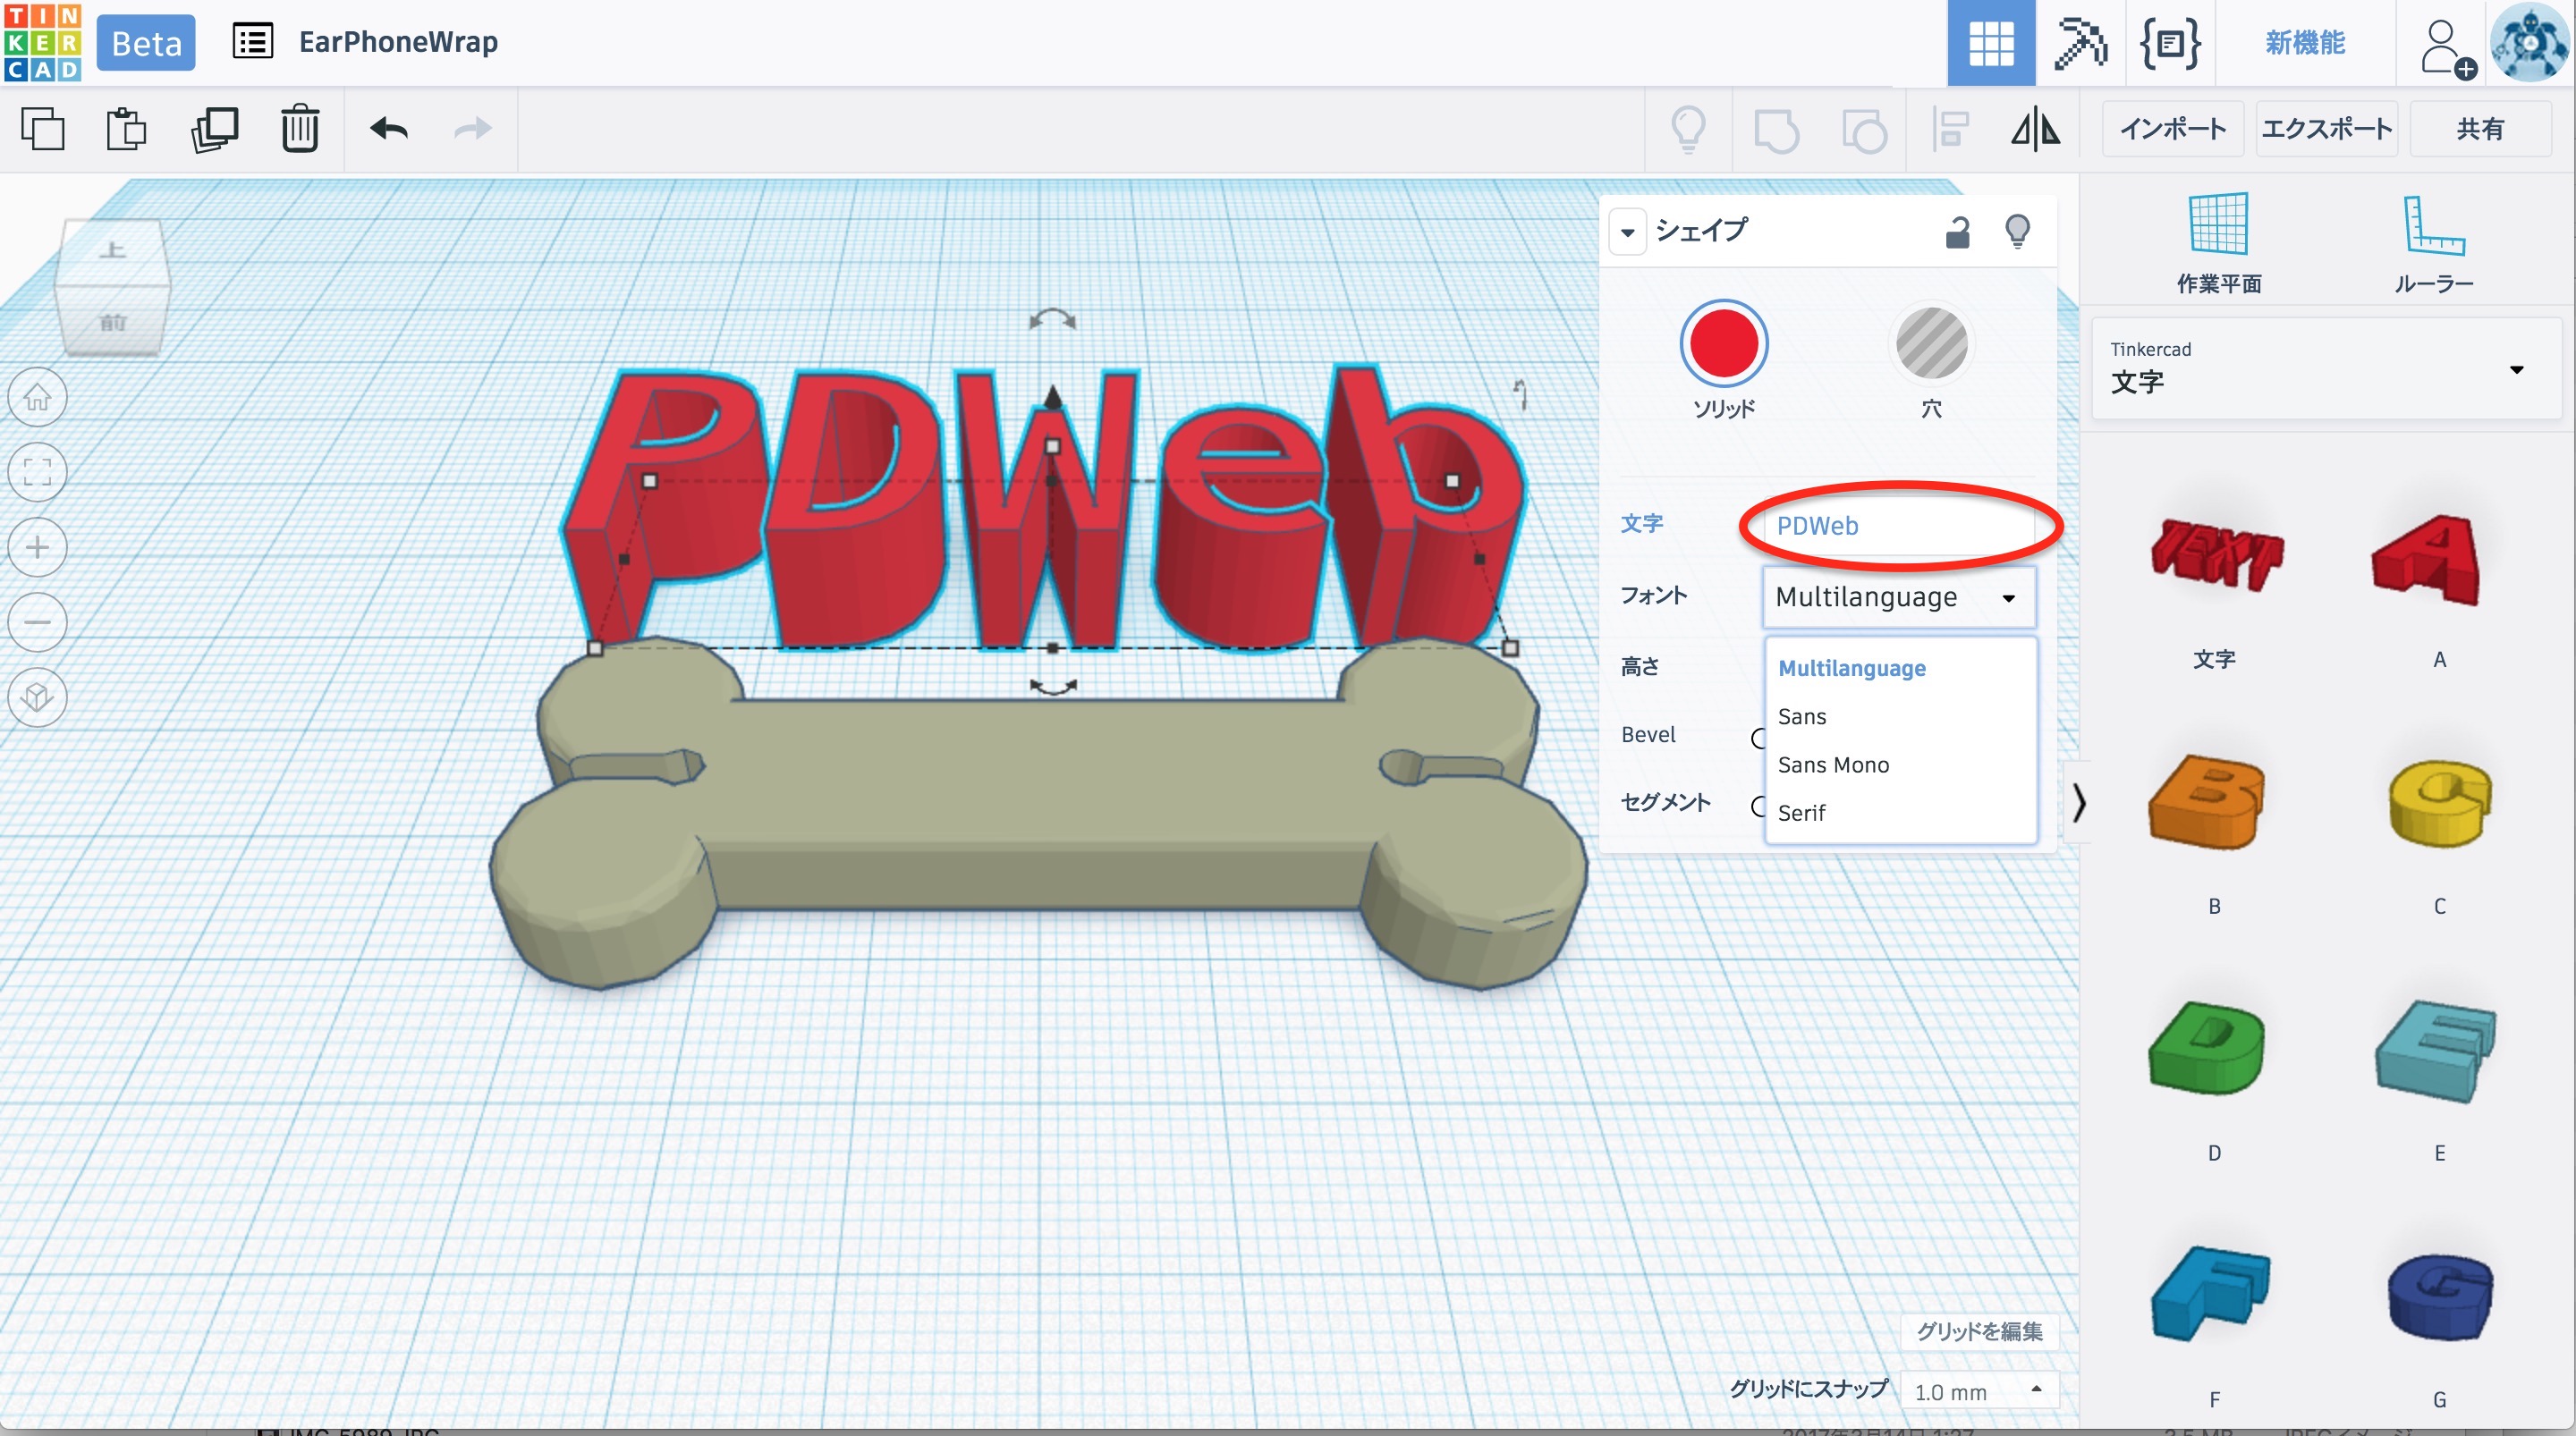Image resolution: width=2576 pixels, height=1436 pixels.
Task: Click the duplicate icon in toolbar
Action: 214,129
